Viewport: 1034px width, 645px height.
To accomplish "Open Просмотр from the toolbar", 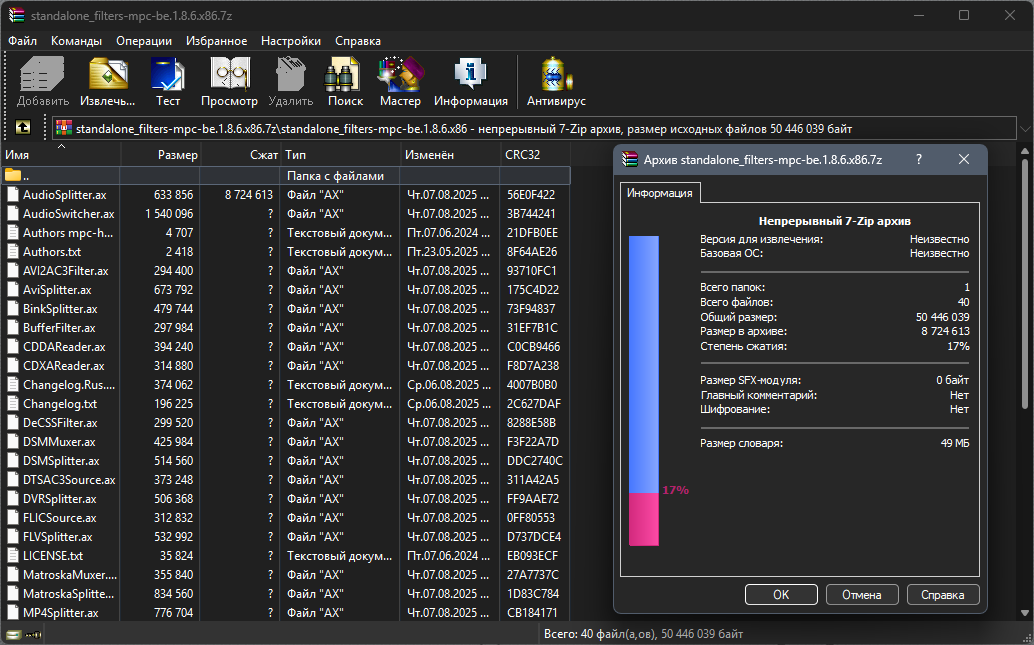I will tap(229, 74).
